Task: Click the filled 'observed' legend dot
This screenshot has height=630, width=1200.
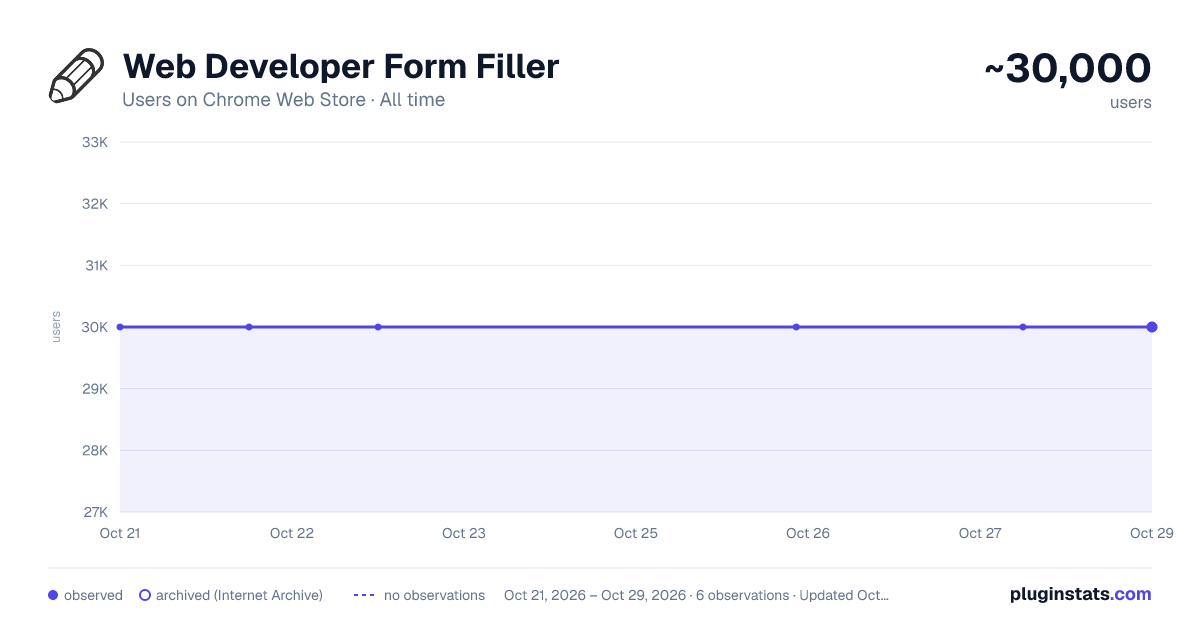Action: (x=53, y=595)
